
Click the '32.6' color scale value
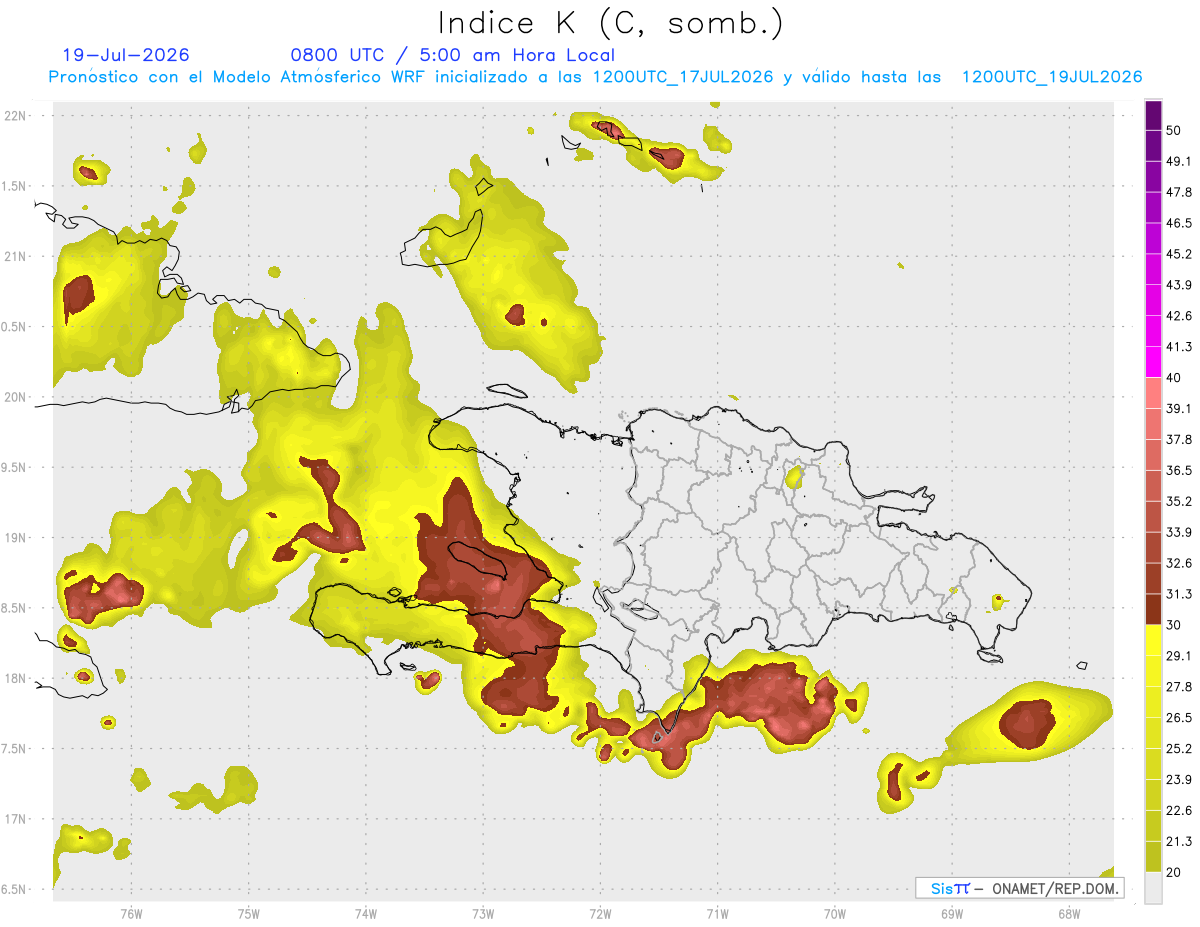1179,563
